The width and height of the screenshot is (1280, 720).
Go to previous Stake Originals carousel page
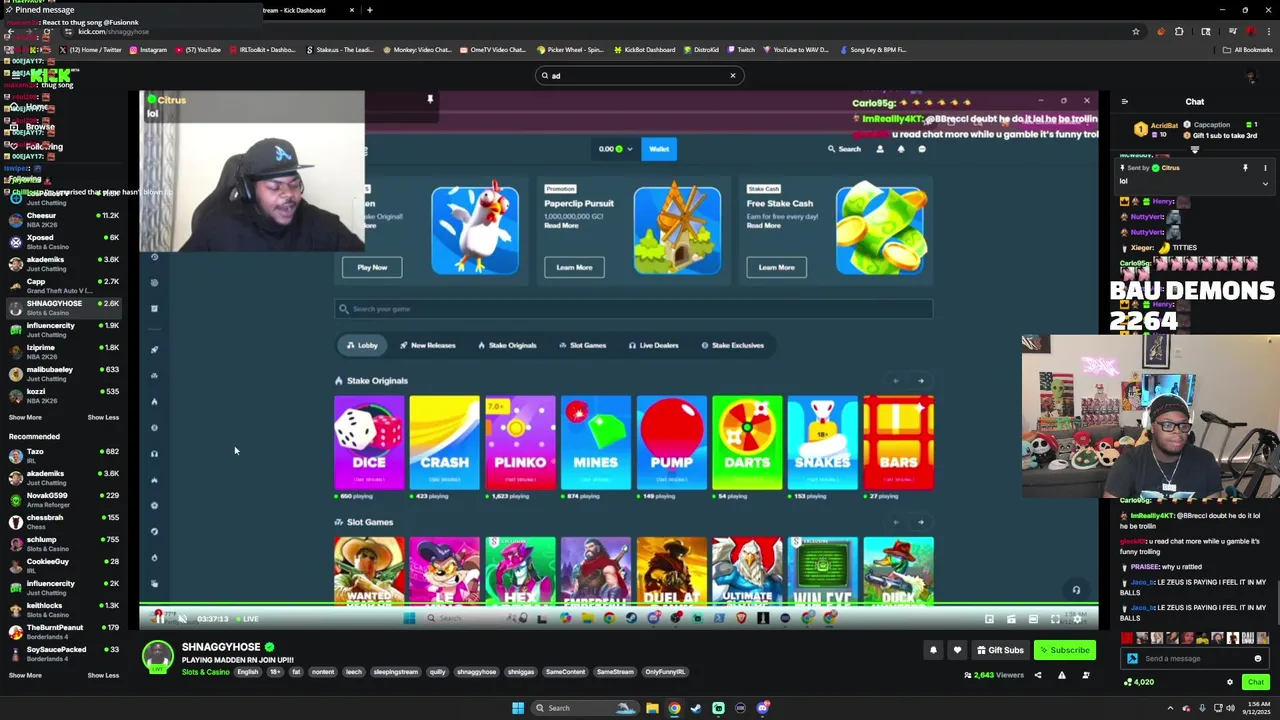[x=896, y=381]
